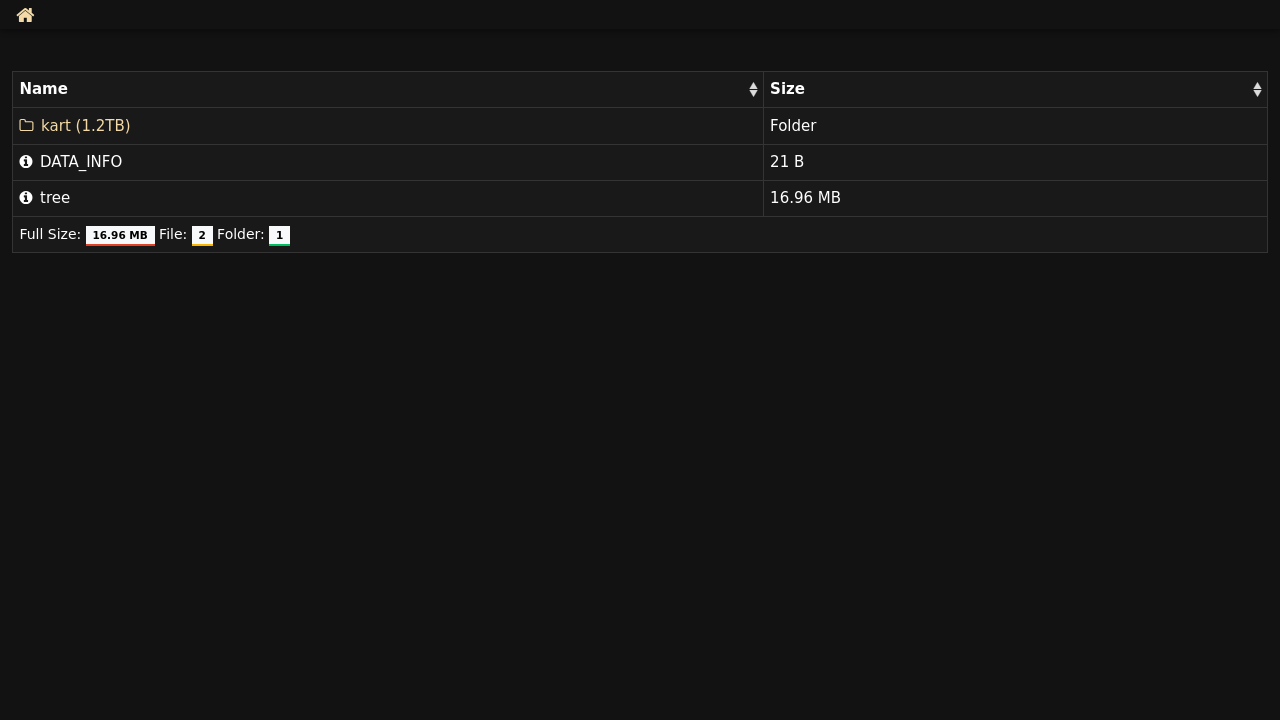Click the File count badge showing 2
1280x720 pixels.
click(202, 235)
